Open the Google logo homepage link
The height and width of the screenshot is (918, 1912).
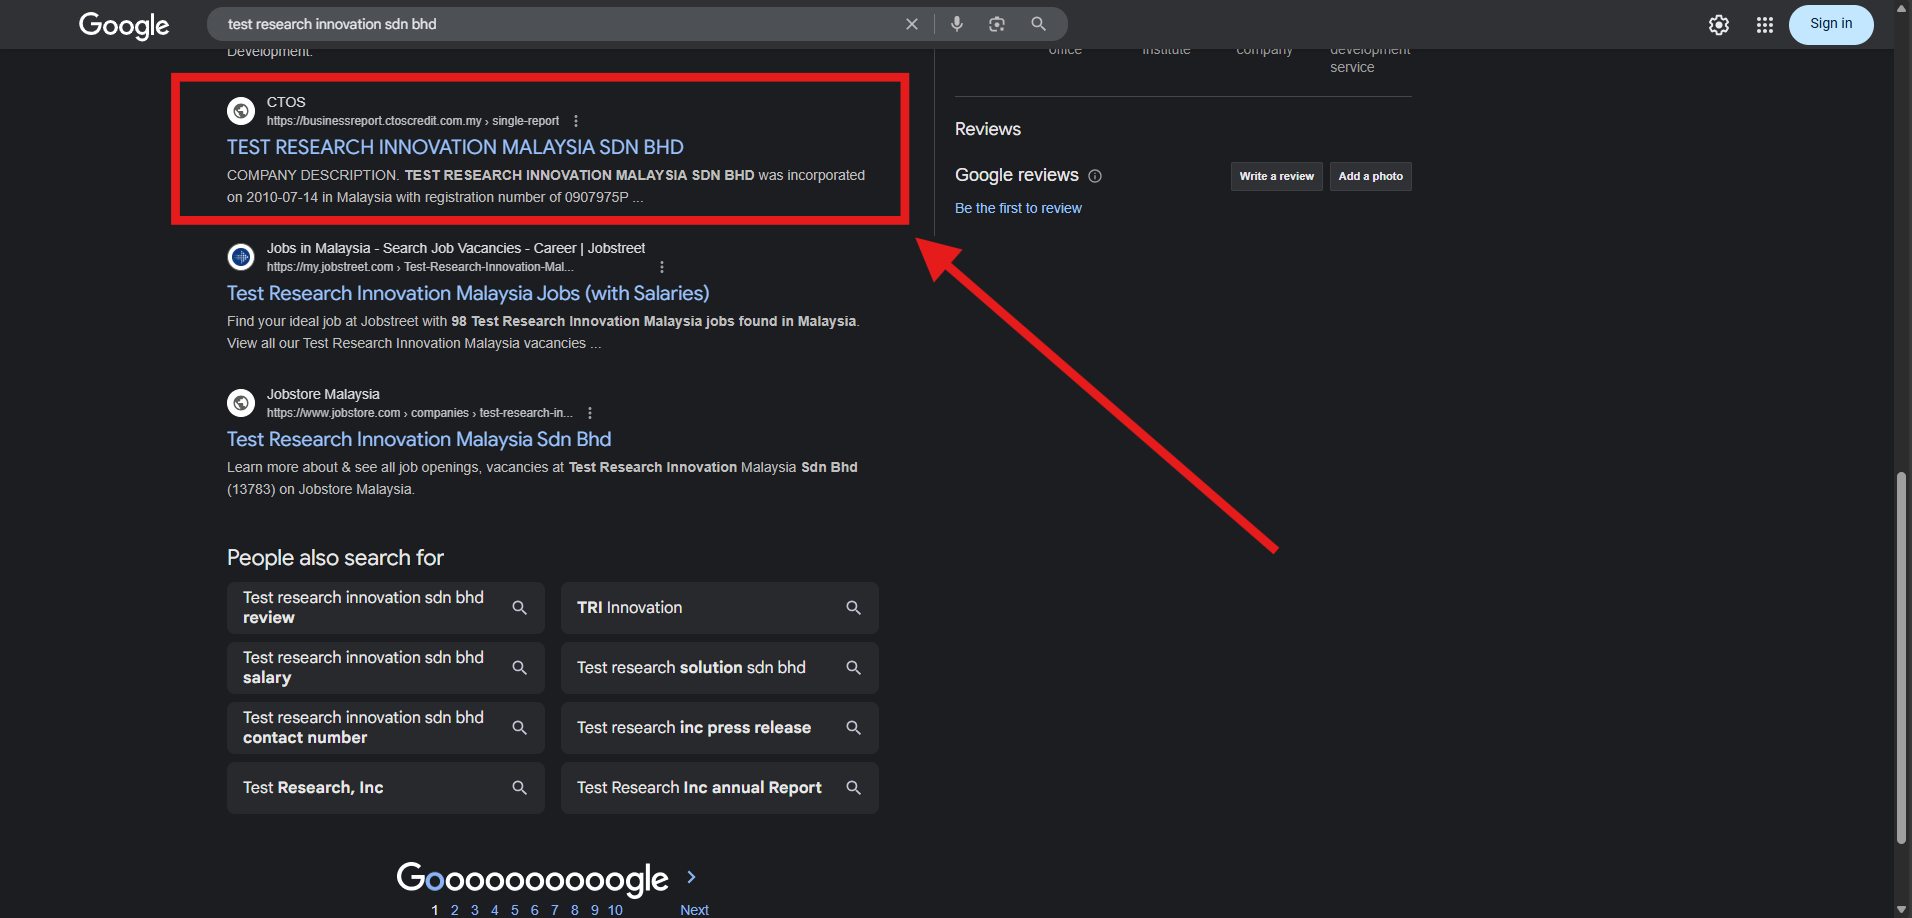(x=124, y=25)
